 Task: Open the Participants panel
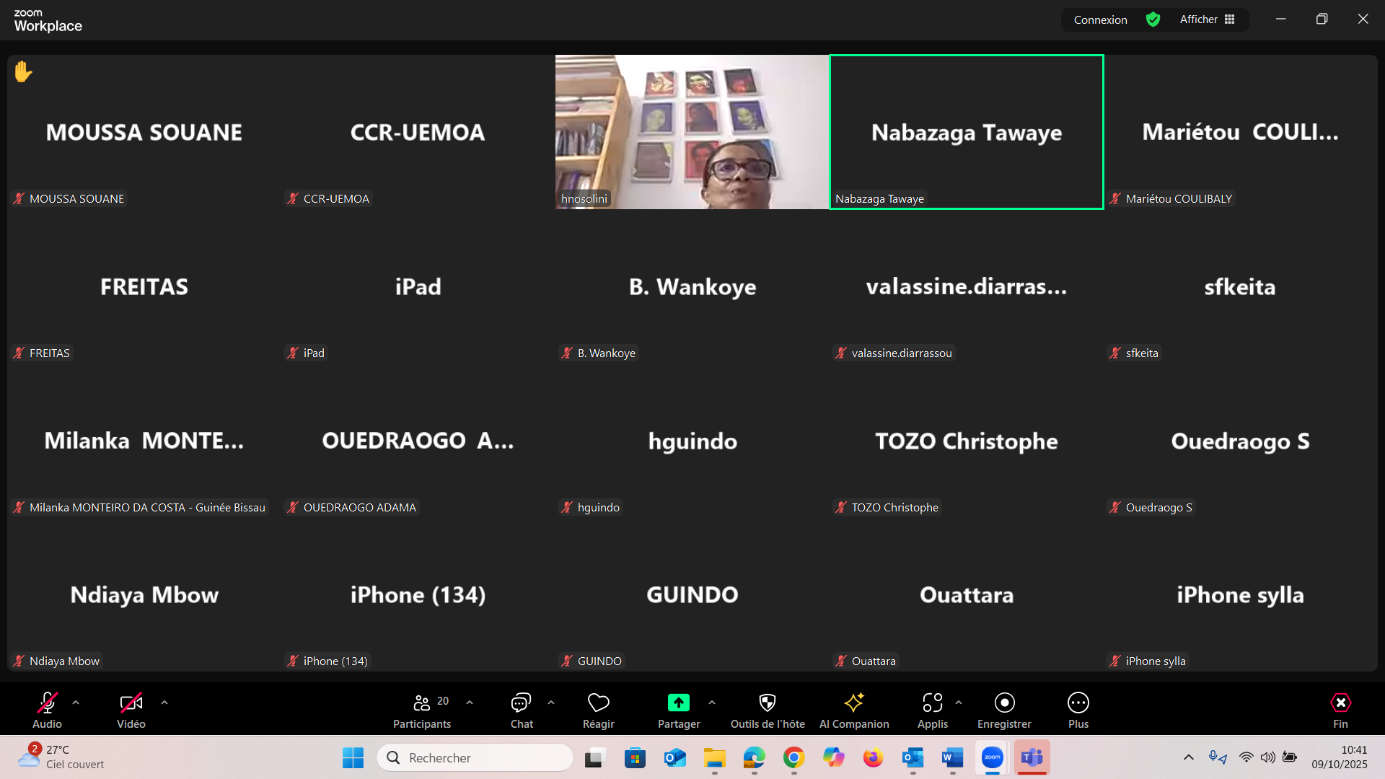pyautogui.click(x=422, y=710)
